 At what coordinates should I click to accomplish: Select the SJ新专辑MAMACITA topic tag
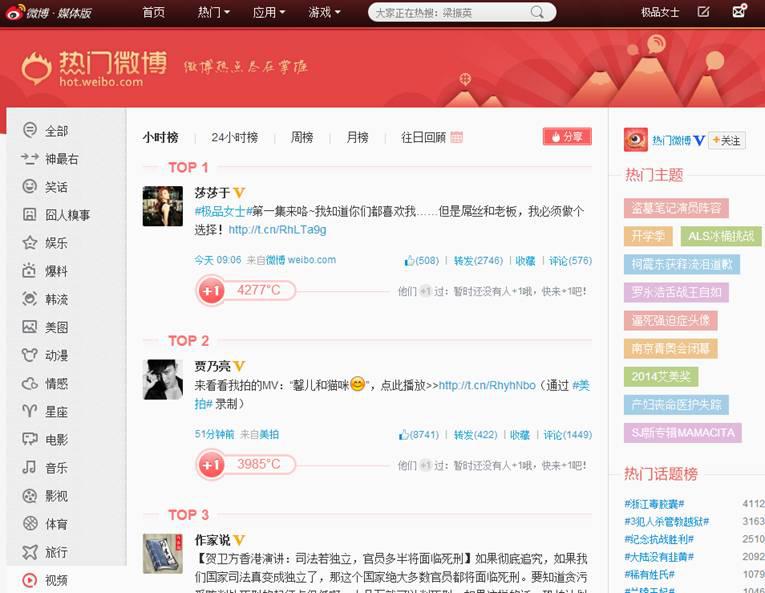point(683,433)
